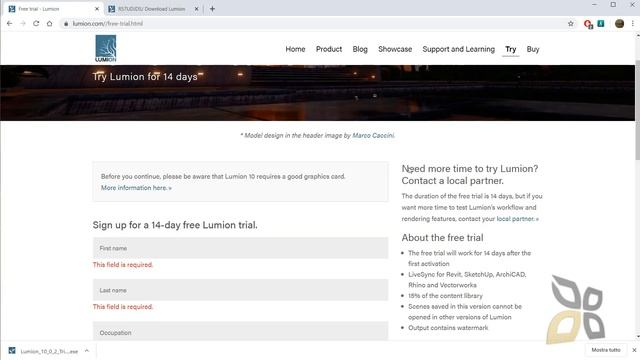The height and width of the screenshot is (360, 640).
Task: Click the red extension icon in toolbar
Action: point(588,24)
